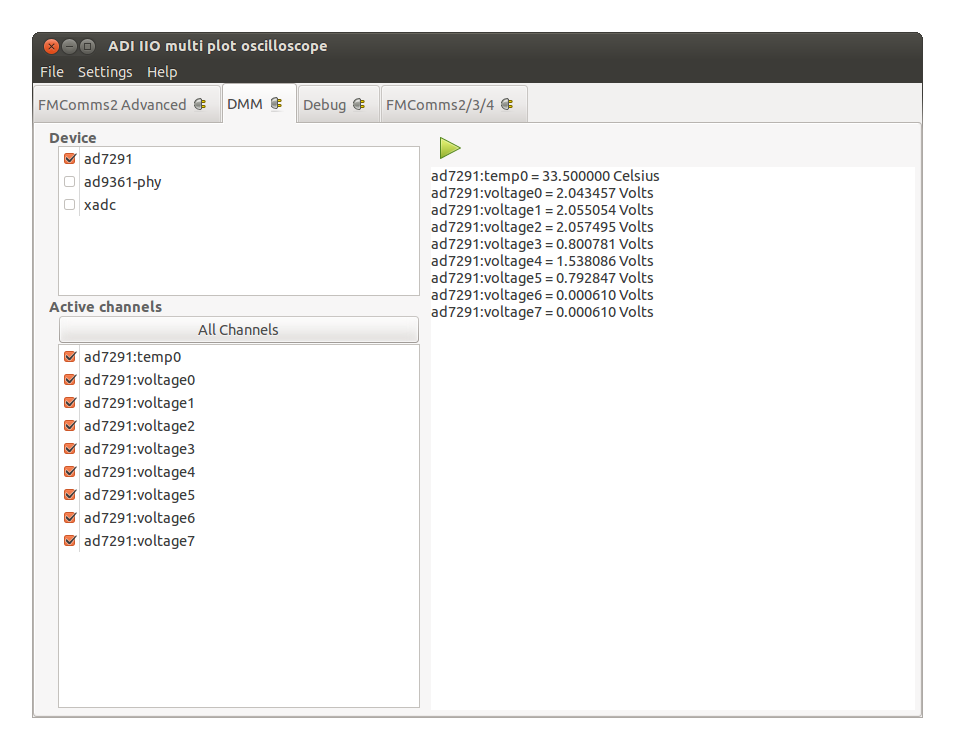Uncheck the ad7291:temp0 channel
The image size is (955, 750).
[69, 356]
